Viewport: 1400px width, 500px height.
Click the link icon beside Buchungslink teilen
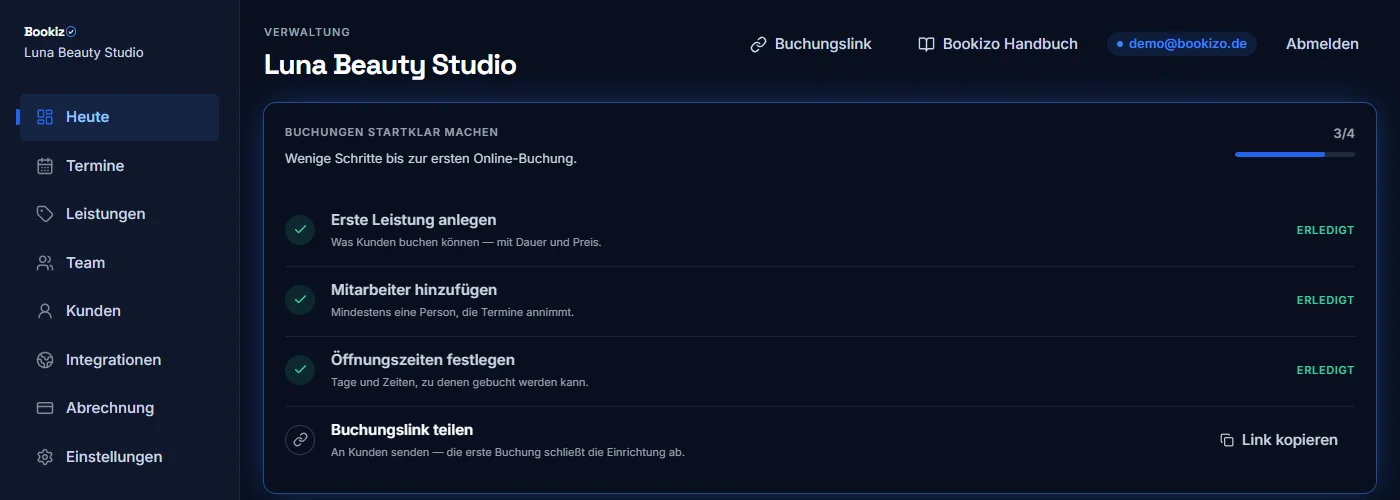pos(300,440)
